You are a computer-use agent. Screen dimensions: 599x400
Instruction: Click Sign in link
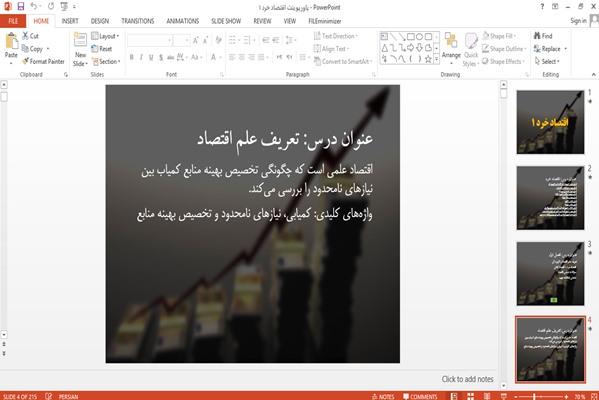pyautogui.click(x=578, y=21)
